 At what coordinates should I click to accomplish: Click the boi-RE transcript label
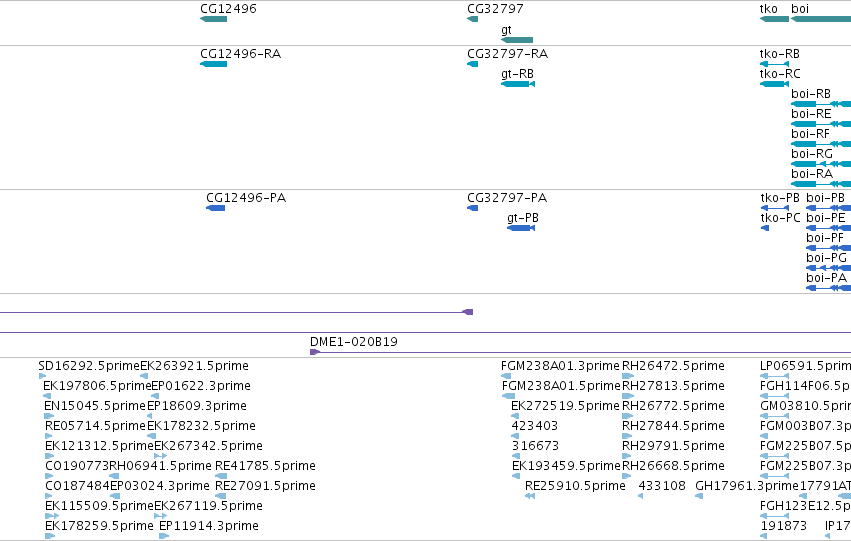[811, 114]
